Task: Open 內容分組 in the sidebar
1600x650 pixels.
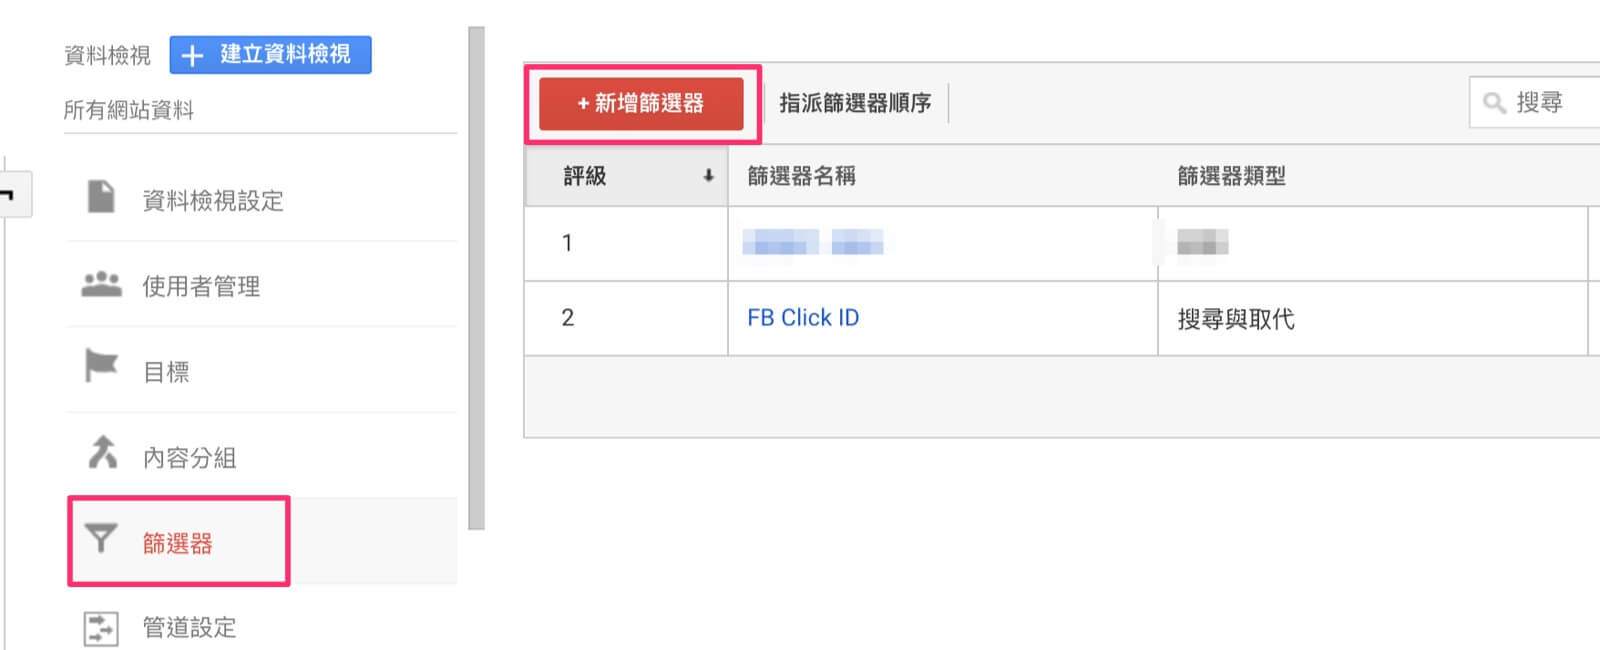Action: [189, 458]
